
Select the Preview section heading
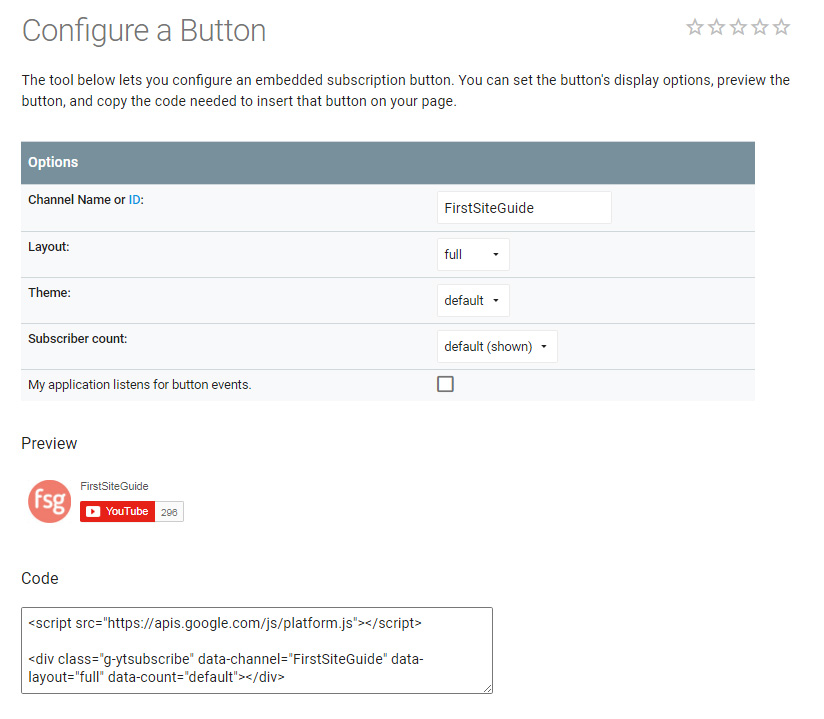tap(48, 443)
